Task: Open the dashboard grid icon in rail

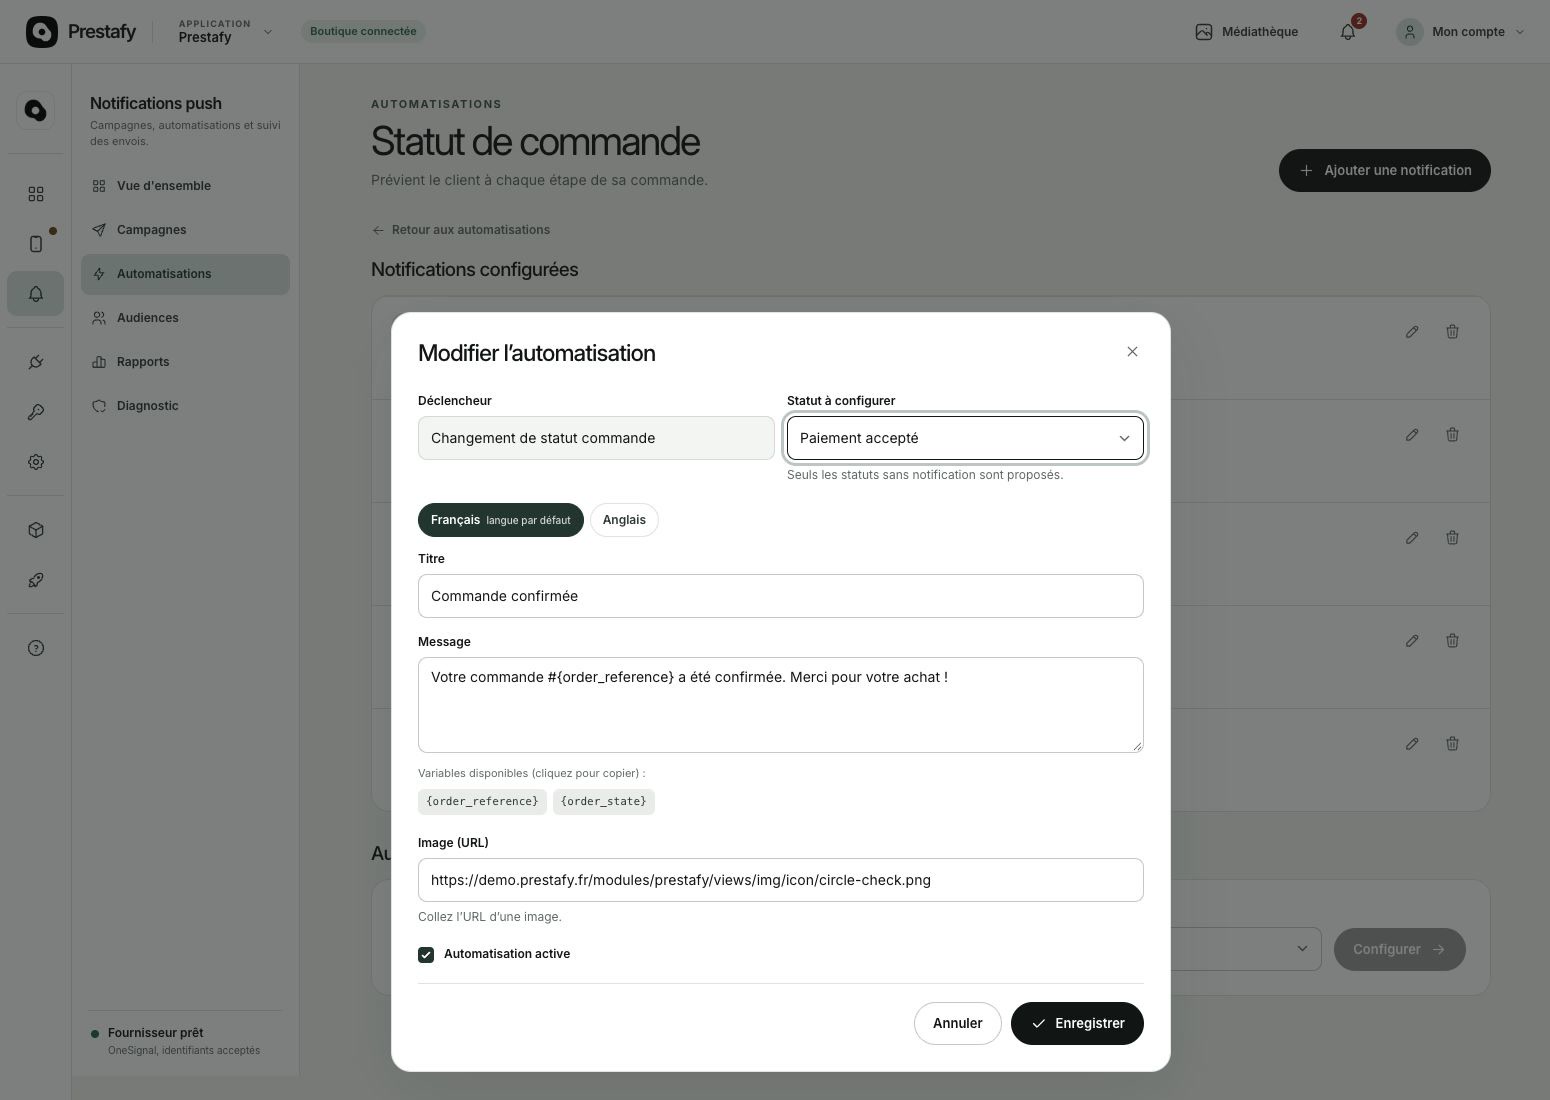Action: tap(36, 194)
